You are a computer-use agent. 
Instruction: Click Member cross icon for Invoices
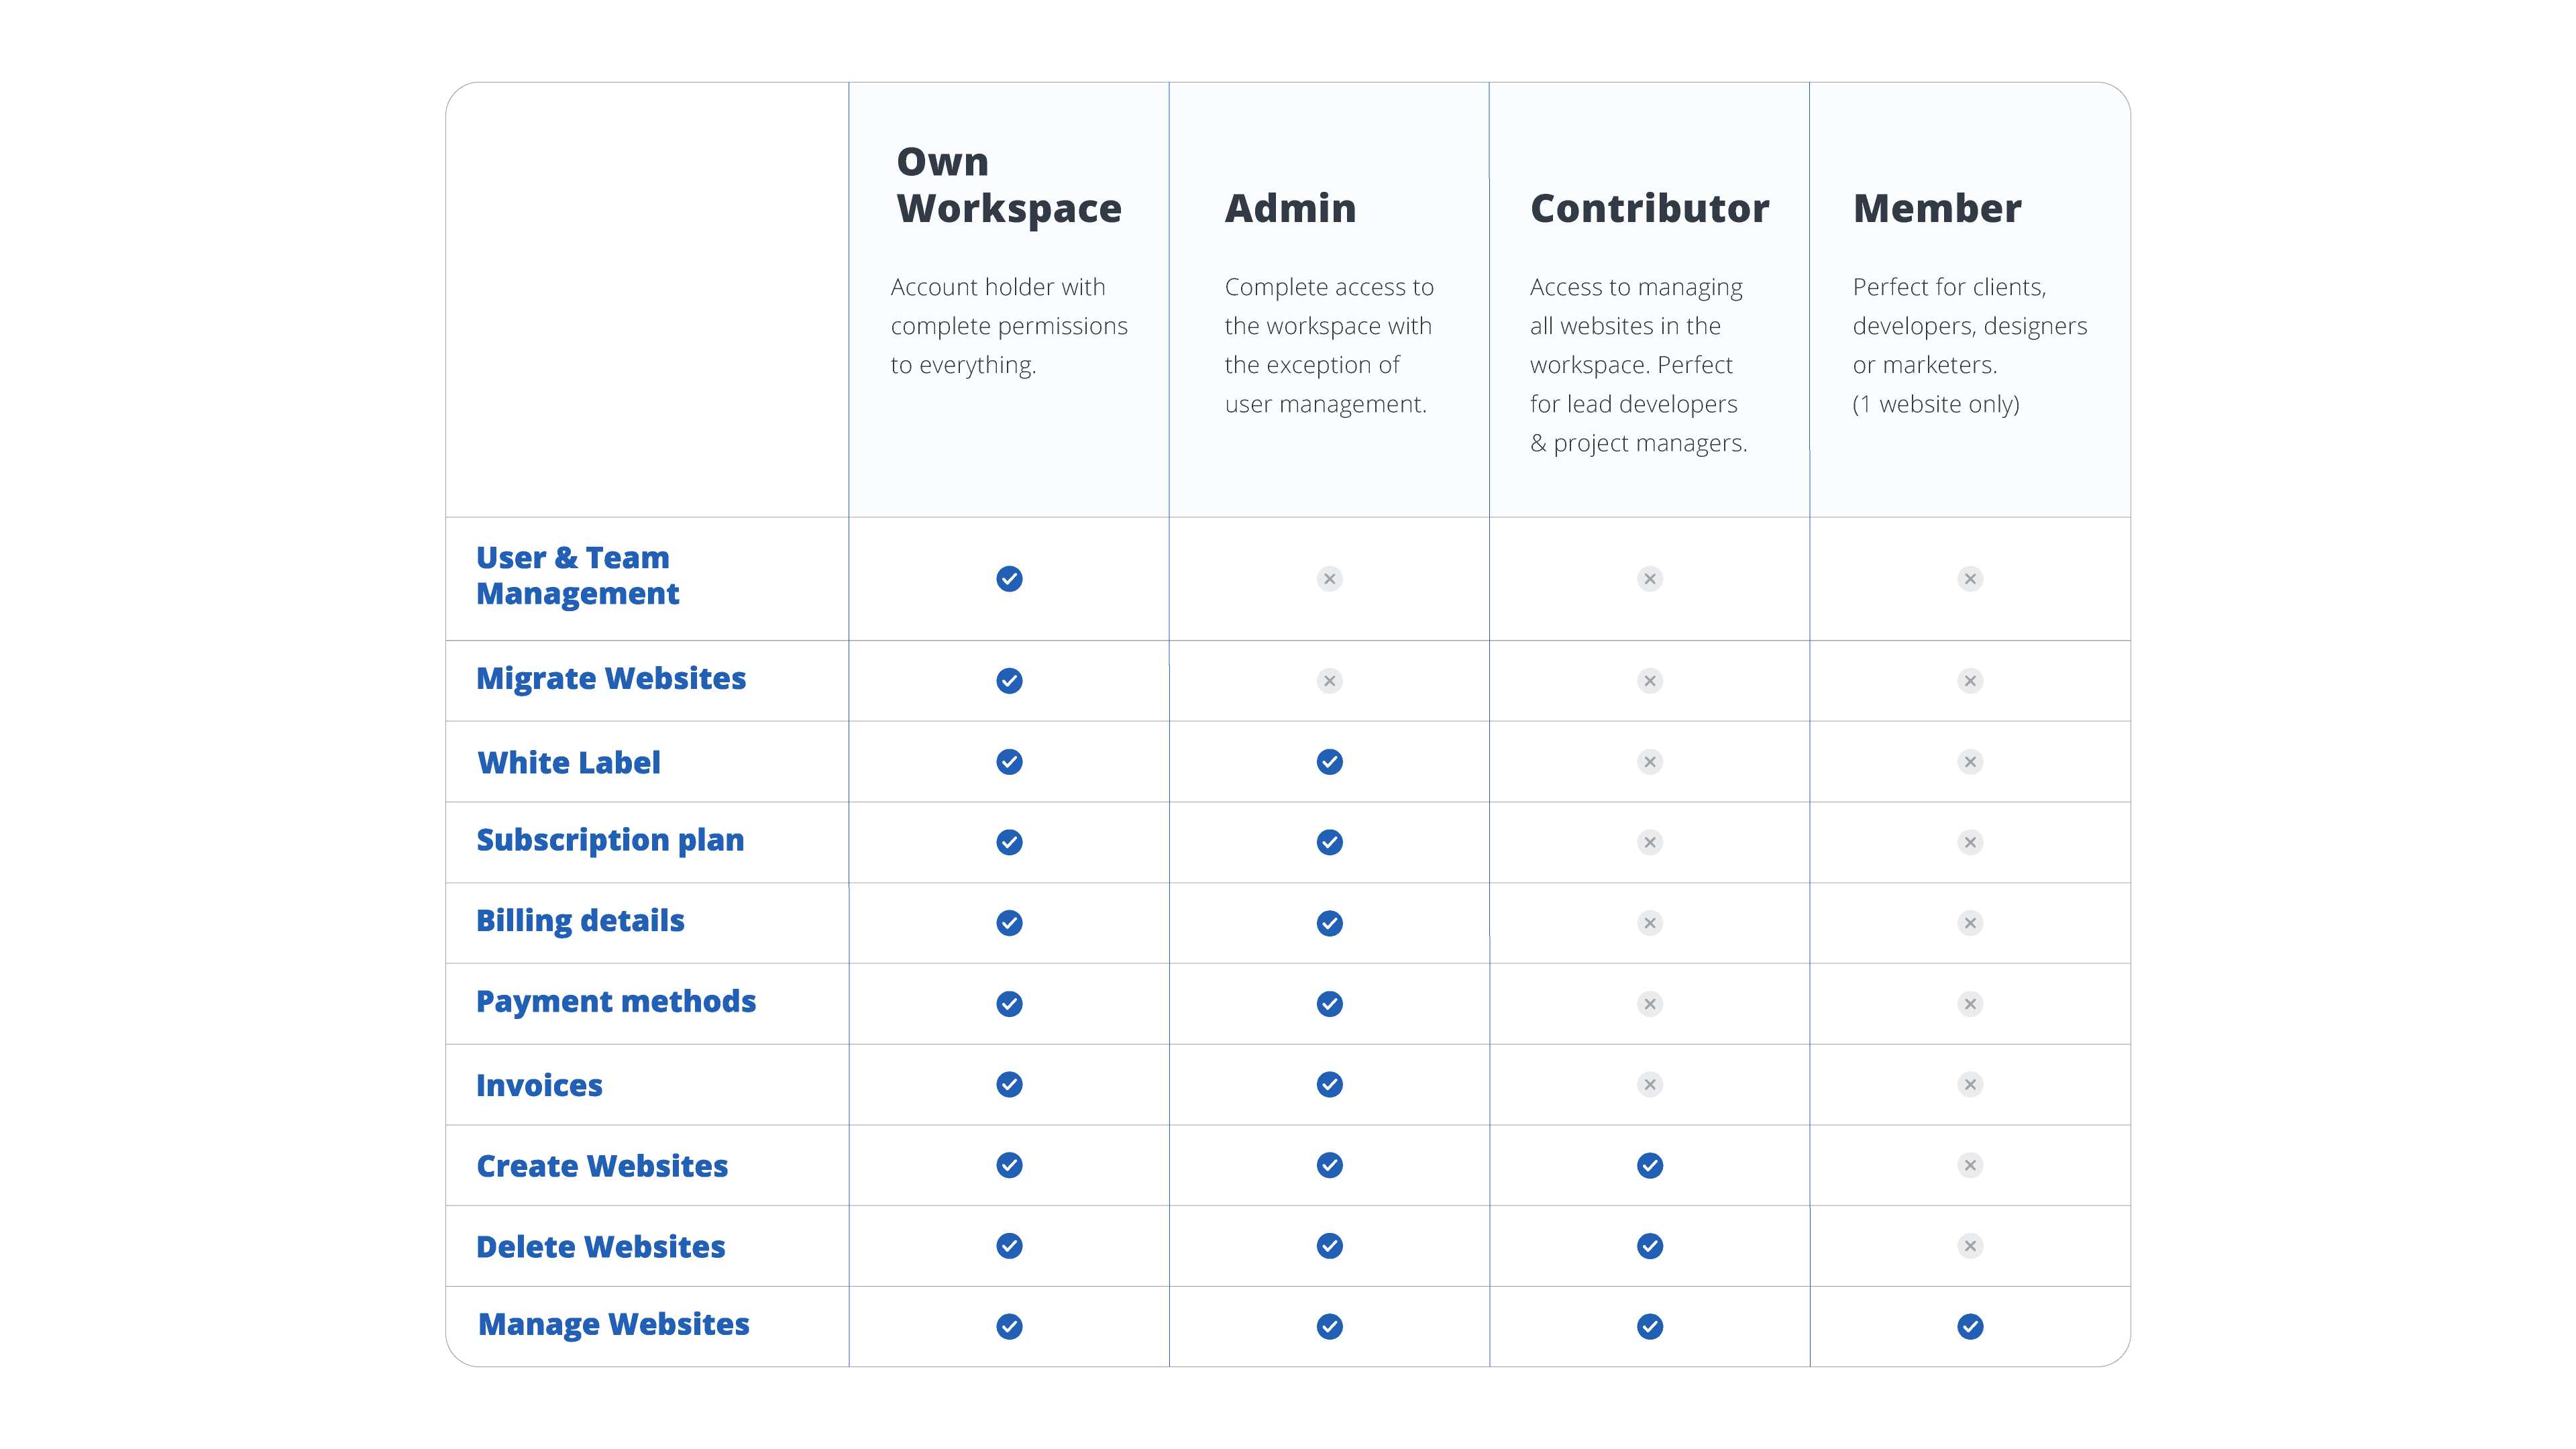(1970, 1085)
